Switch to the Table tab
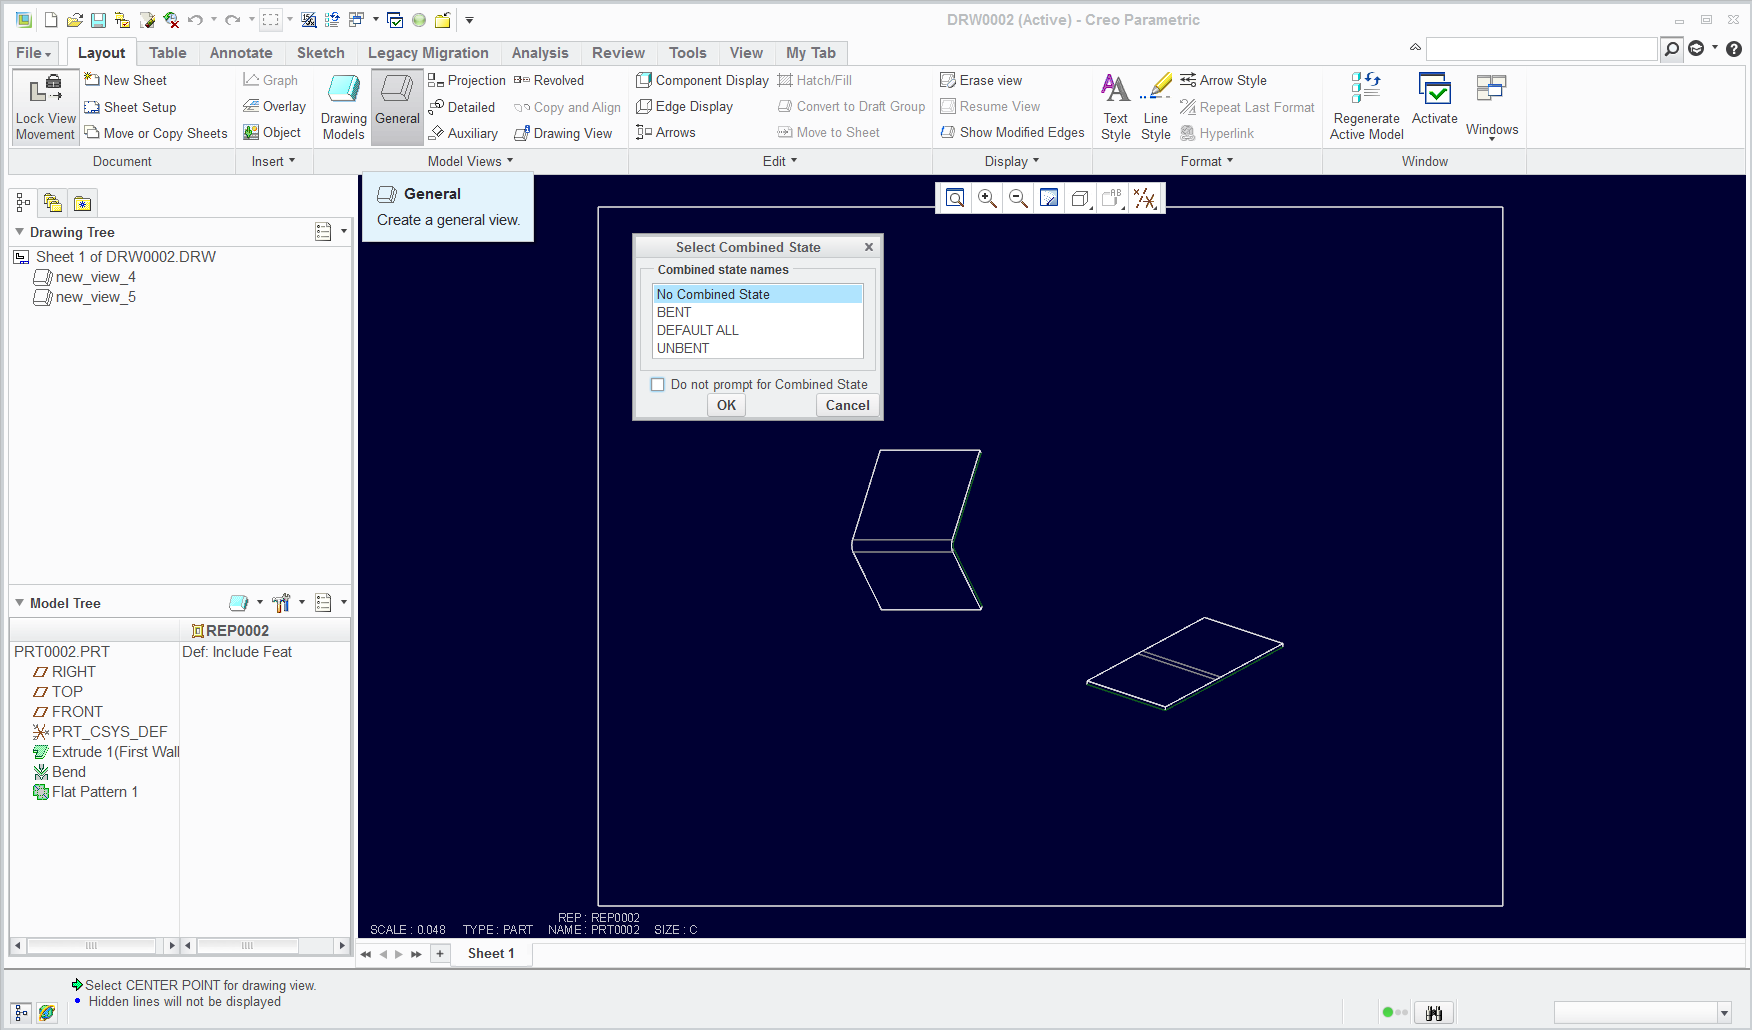Image resolution: width=1752 pixels, height=1030 pixels. coord(168,53)
